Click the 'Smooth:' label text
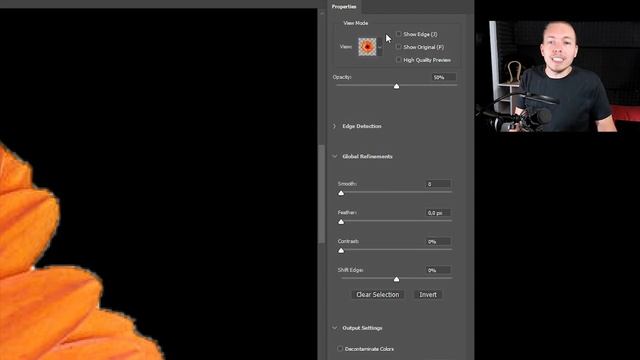The height and width of the screenshot is (360, 640). (x=347, y=184)
